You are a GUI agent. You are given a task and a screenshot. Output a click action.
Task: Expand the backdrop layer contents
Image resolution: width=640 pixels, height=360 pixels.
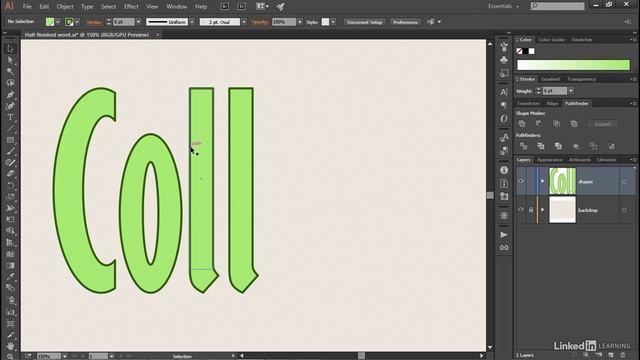click(542, 210)
